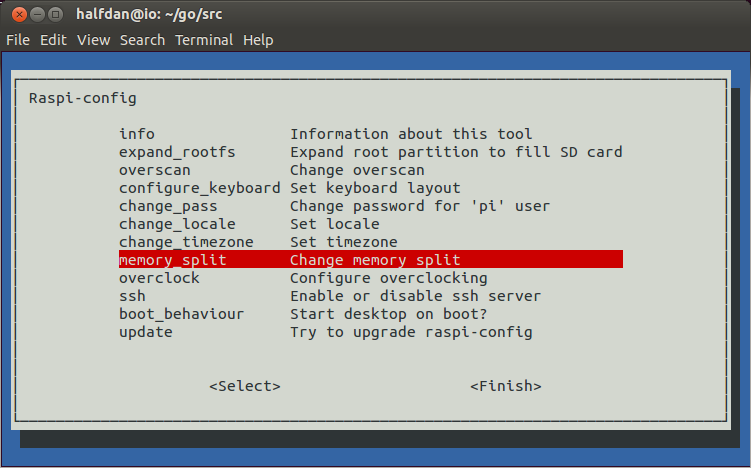Open the Terminal menu
The image size is (751, 468).
click(x=204, y=40)
